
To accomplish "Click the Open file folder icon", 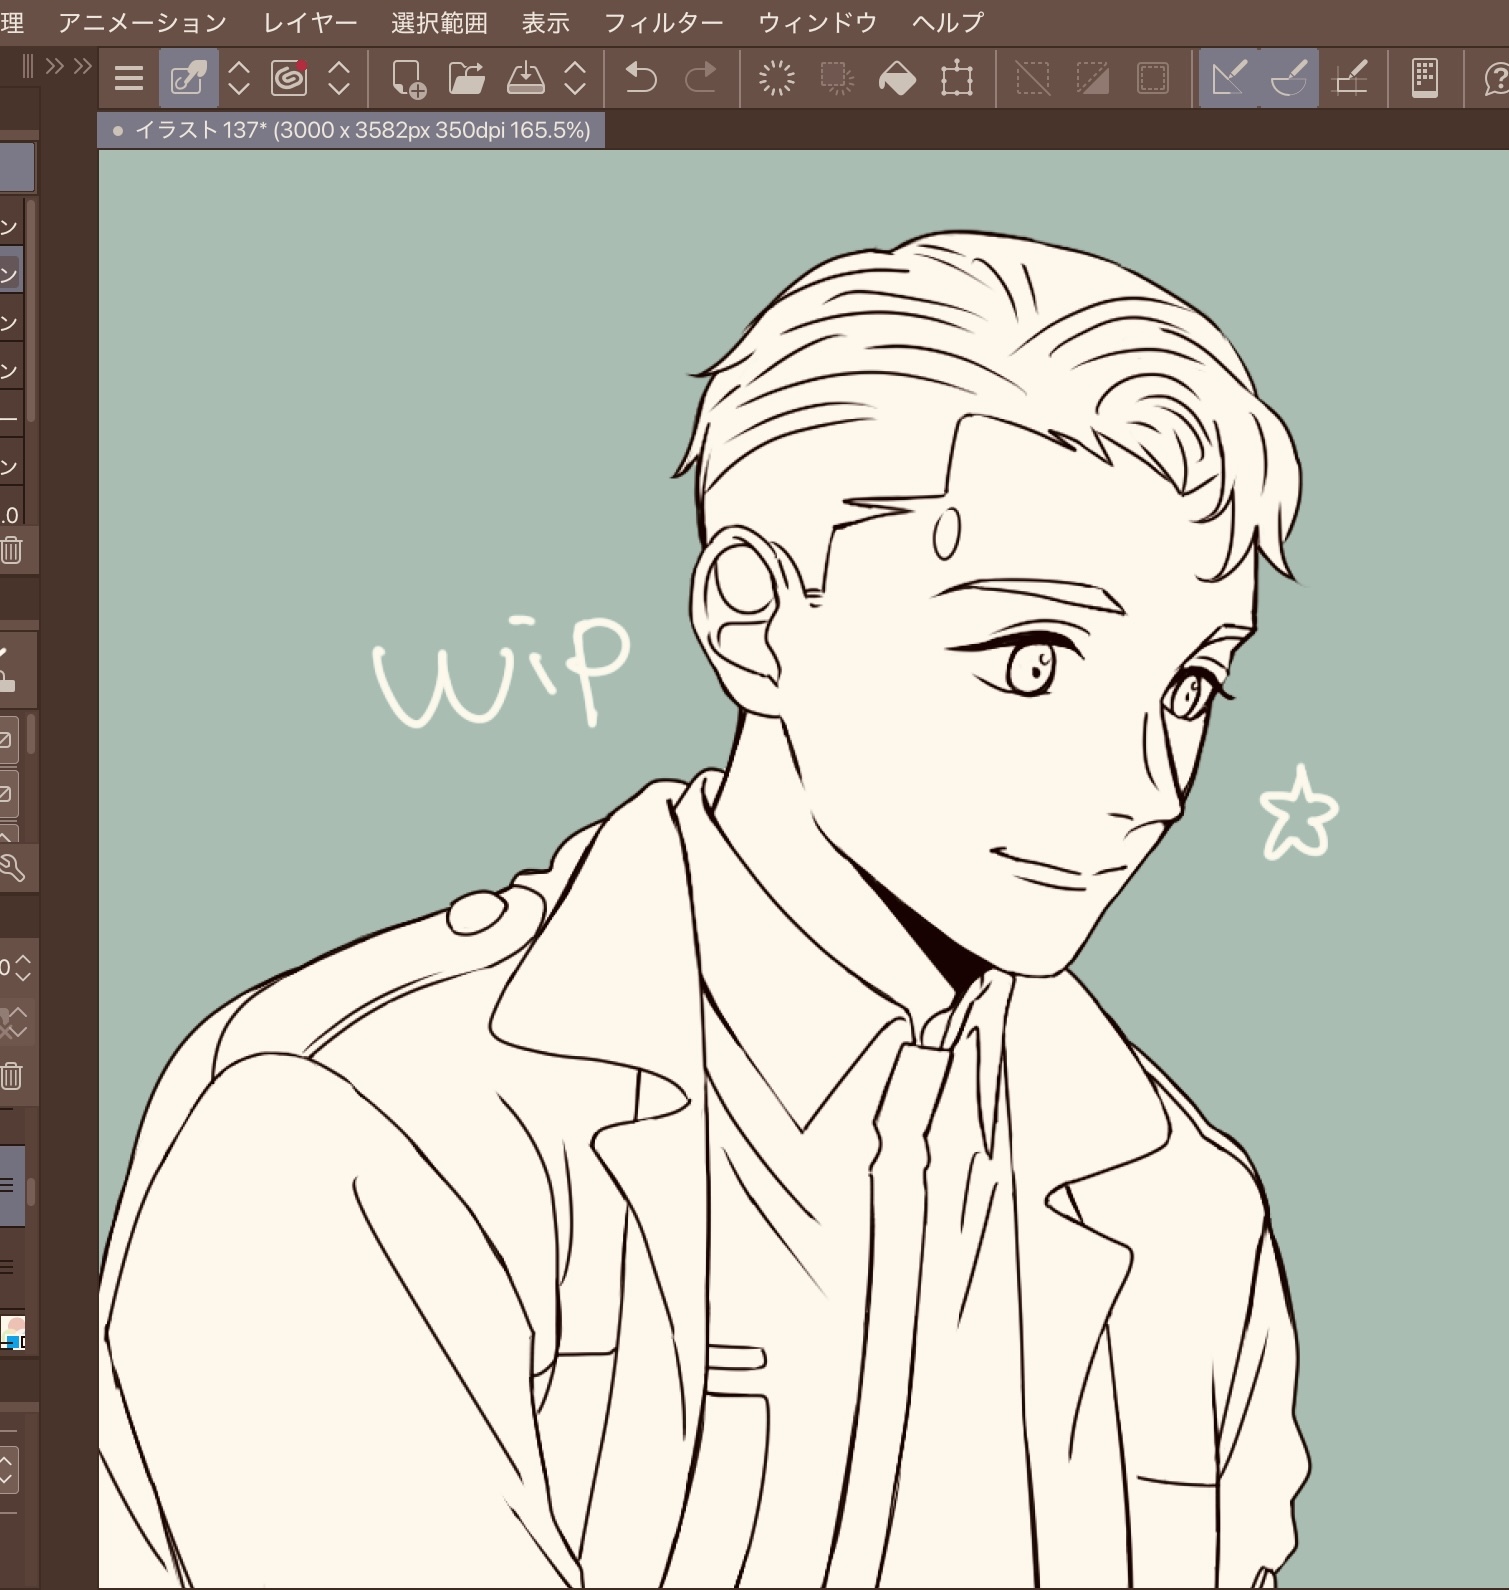I will (466, 78).
